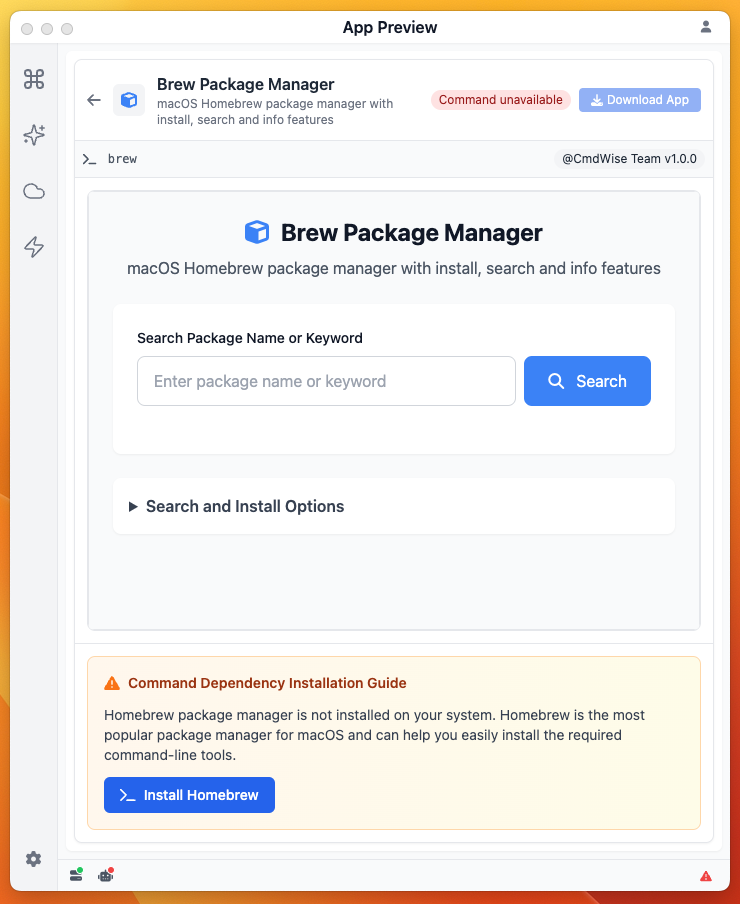Click the blue package icon in header
The height and width of the screenshot is (904, 740).
click(x=129, y=100)
